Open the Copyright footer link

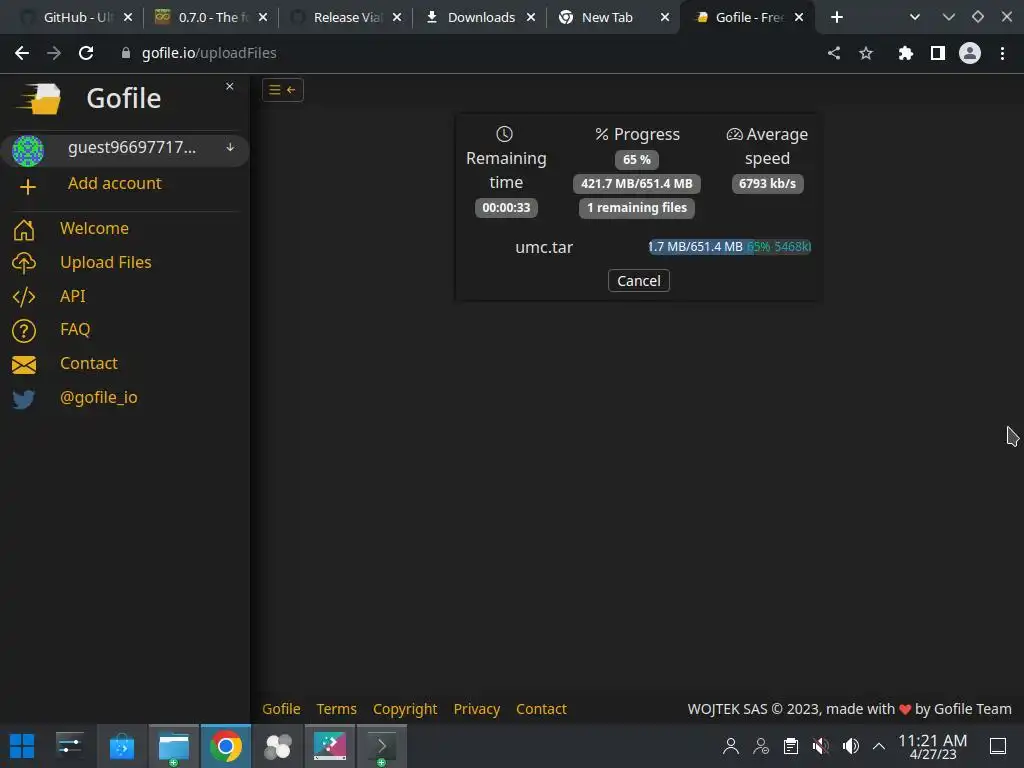coord(405,709)
